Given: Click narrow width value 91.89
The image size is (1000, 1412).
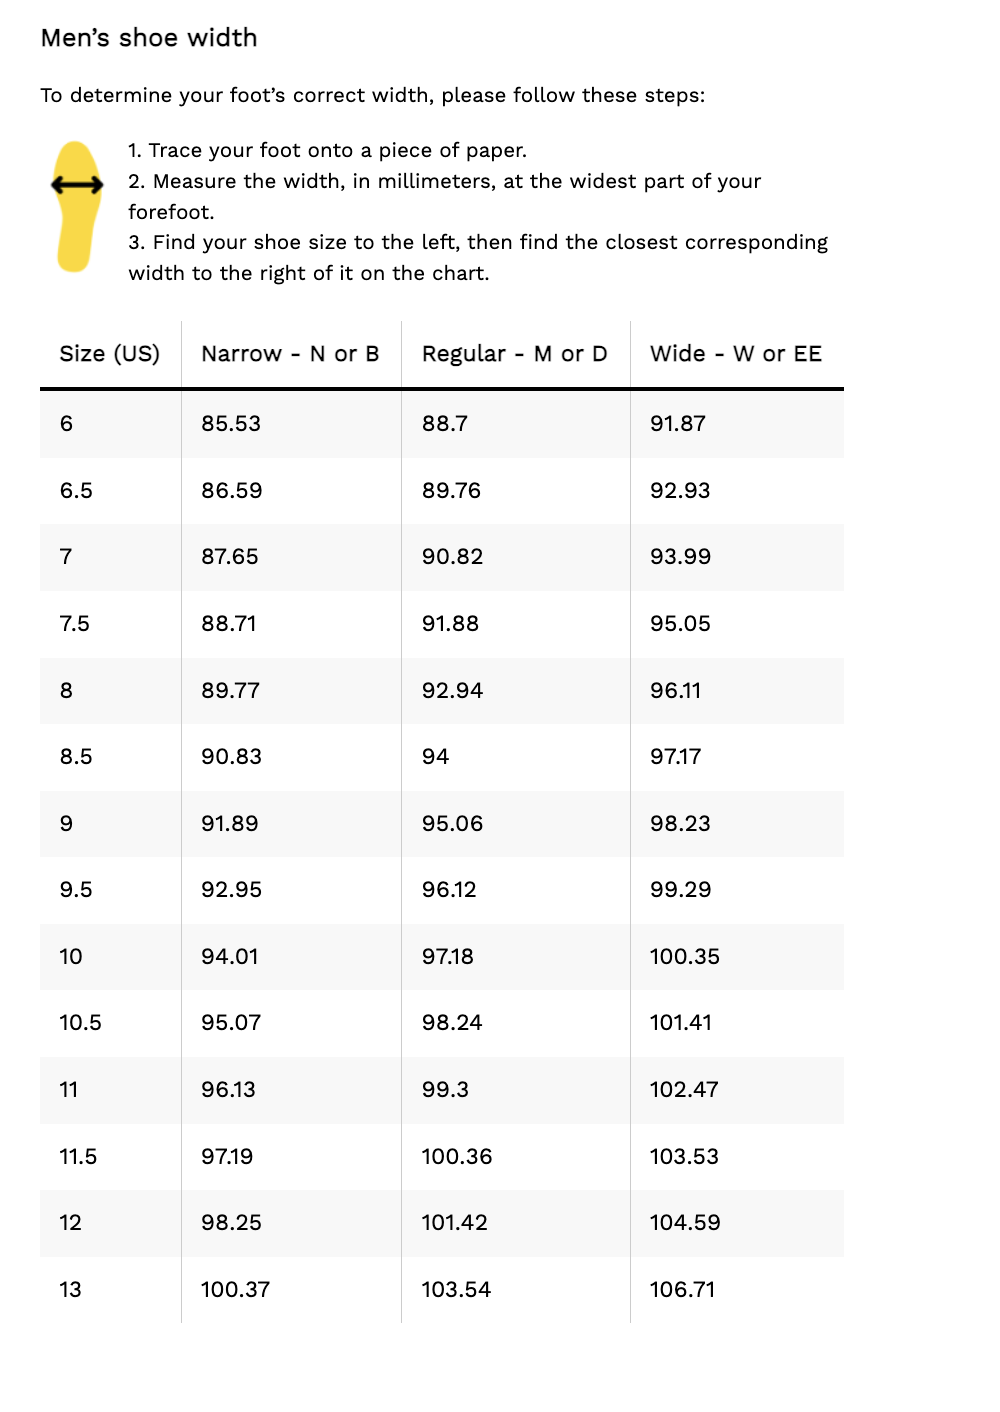Looking at the screenshot, I should pyautogui.click(x=229, y=824).
